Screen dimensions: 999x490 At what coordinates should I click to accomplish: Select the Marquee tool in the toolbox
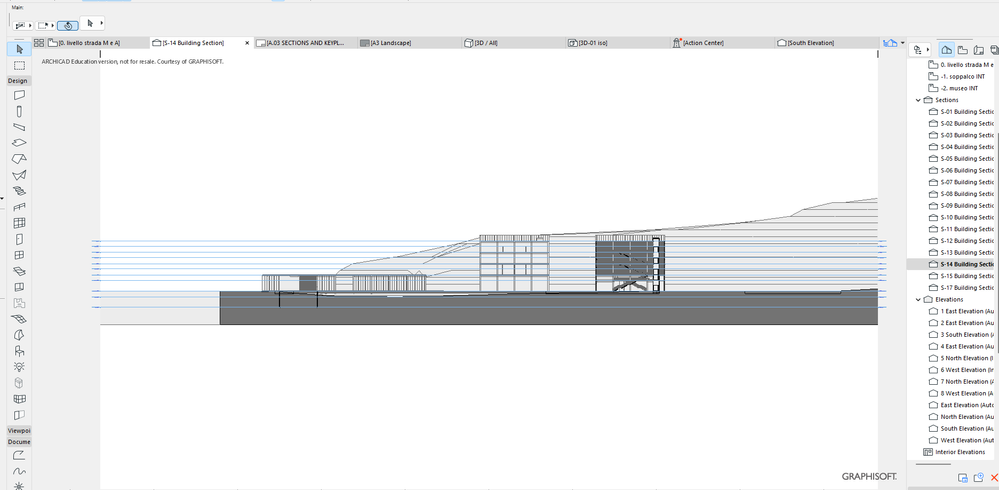pos(19,66)
